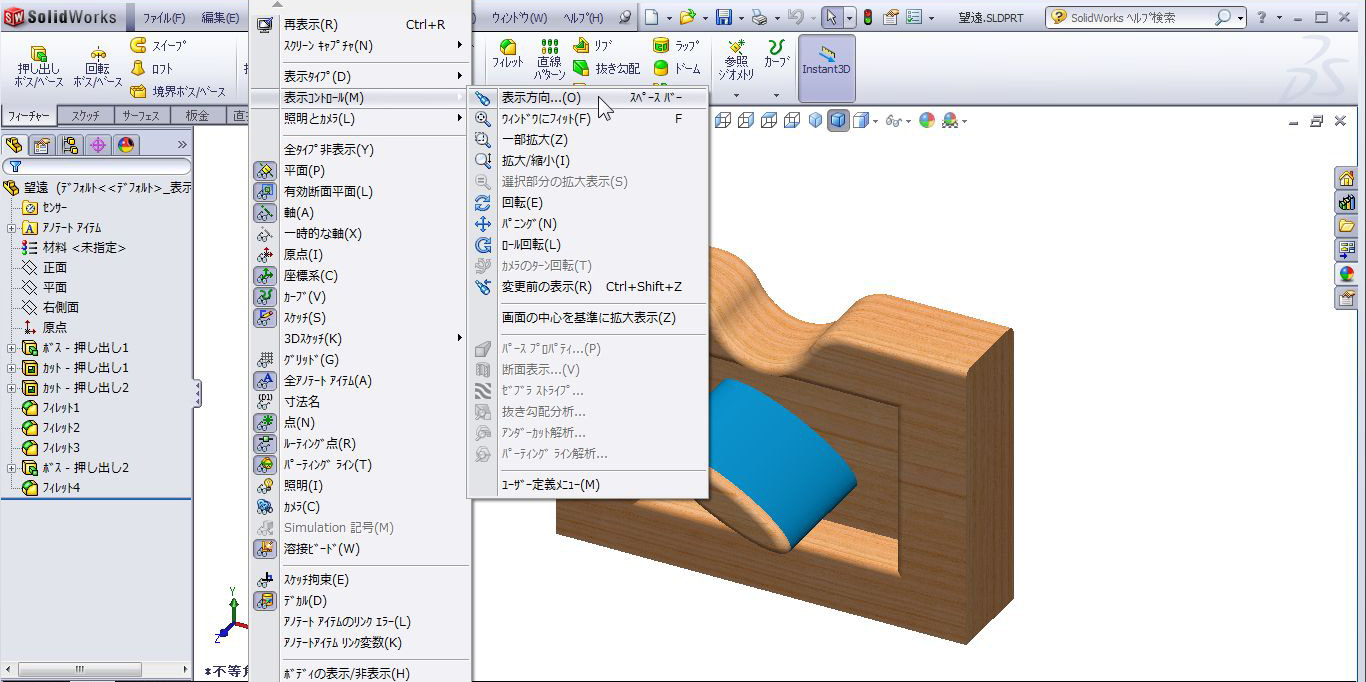This screenshot has height=682, width=1366.
Task: Click the ドーム dome tool
Action: point(677,69)
